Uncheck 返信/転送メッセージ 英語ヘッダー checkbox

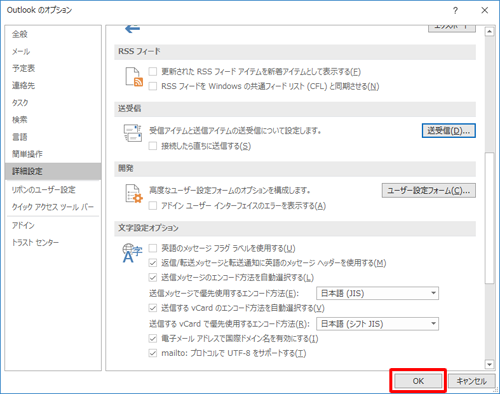153,263
